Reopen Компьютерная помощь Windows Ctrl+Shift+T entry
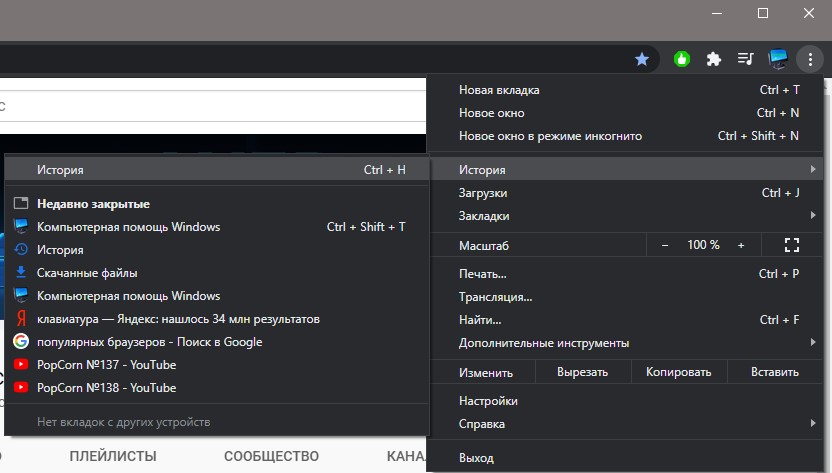832x473 pixels. (216, 227)
